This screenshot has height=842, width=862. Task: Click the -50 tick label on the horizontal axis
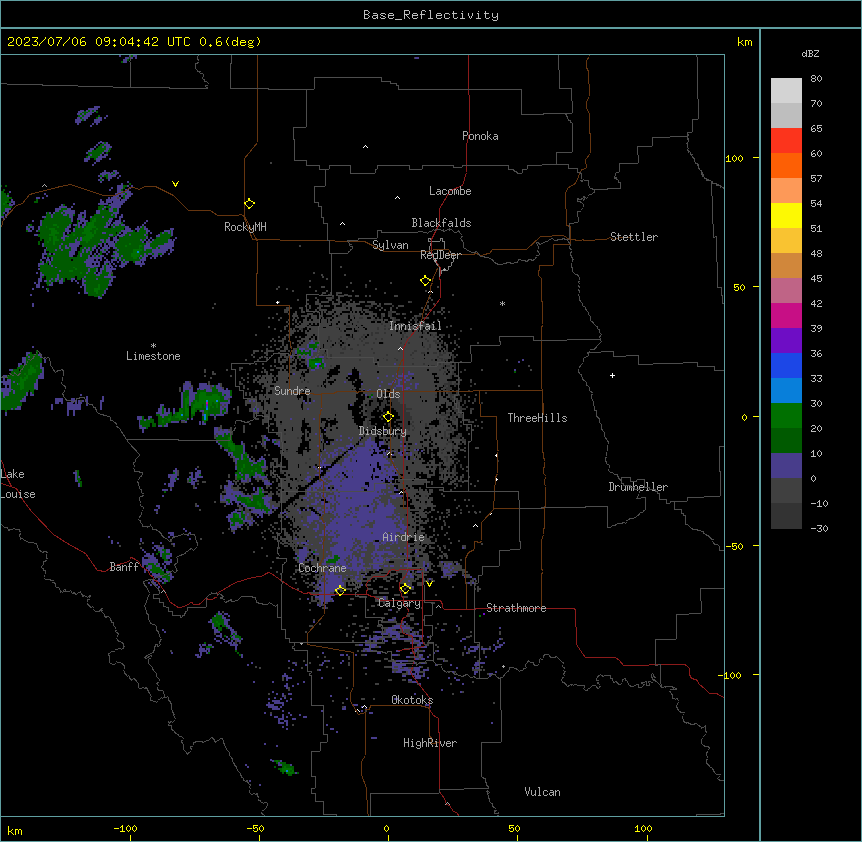tap(255, 828)
